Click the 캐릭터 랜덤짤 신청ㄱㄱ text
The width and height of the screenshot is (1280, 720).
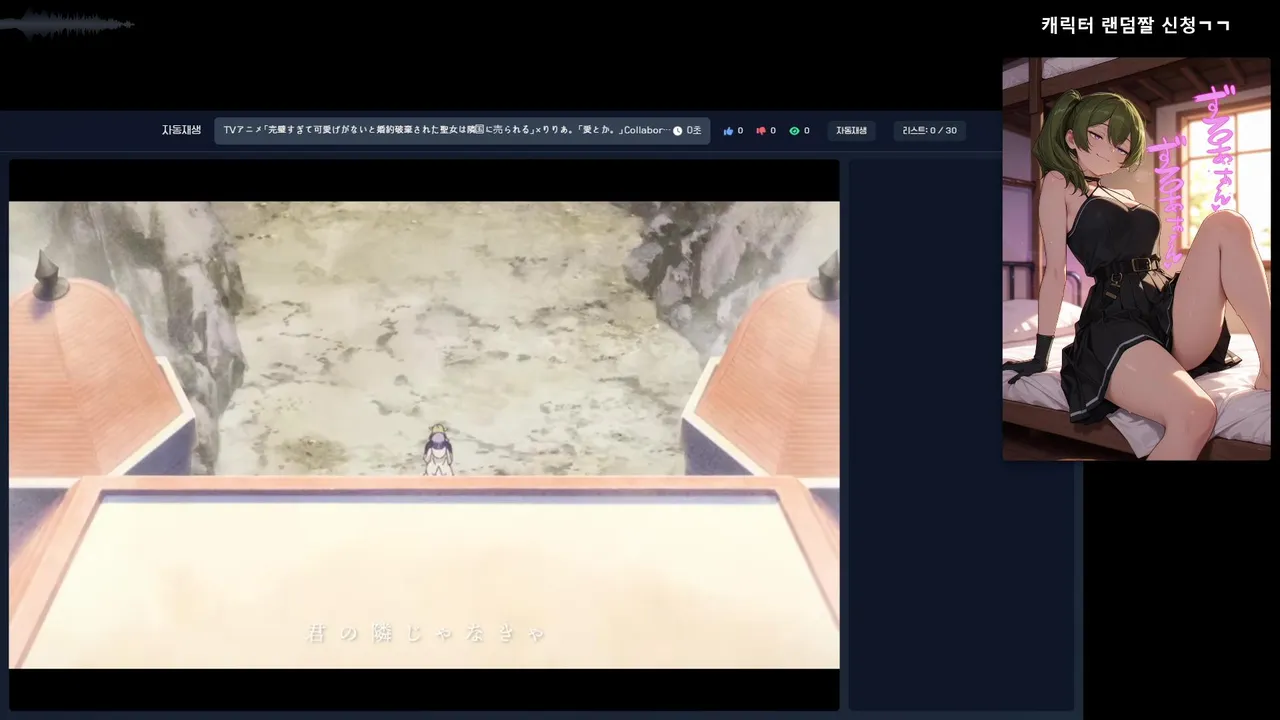tap(1135, 26)
